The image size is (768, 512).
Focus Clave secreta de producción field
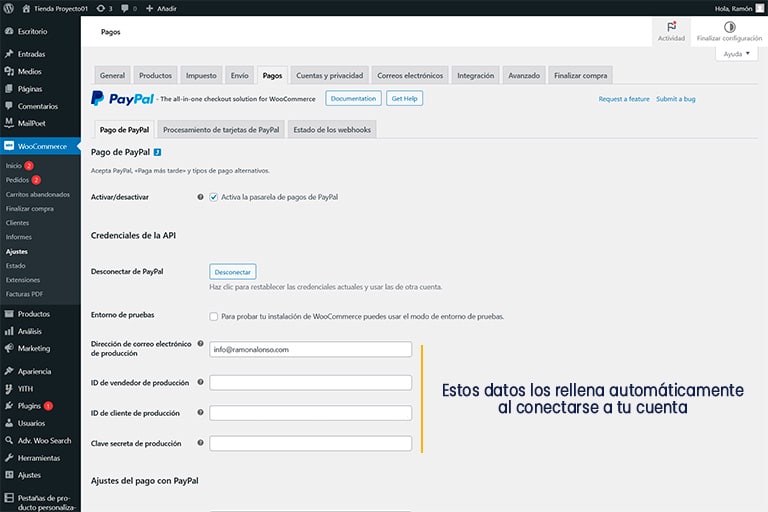point(311,443)
